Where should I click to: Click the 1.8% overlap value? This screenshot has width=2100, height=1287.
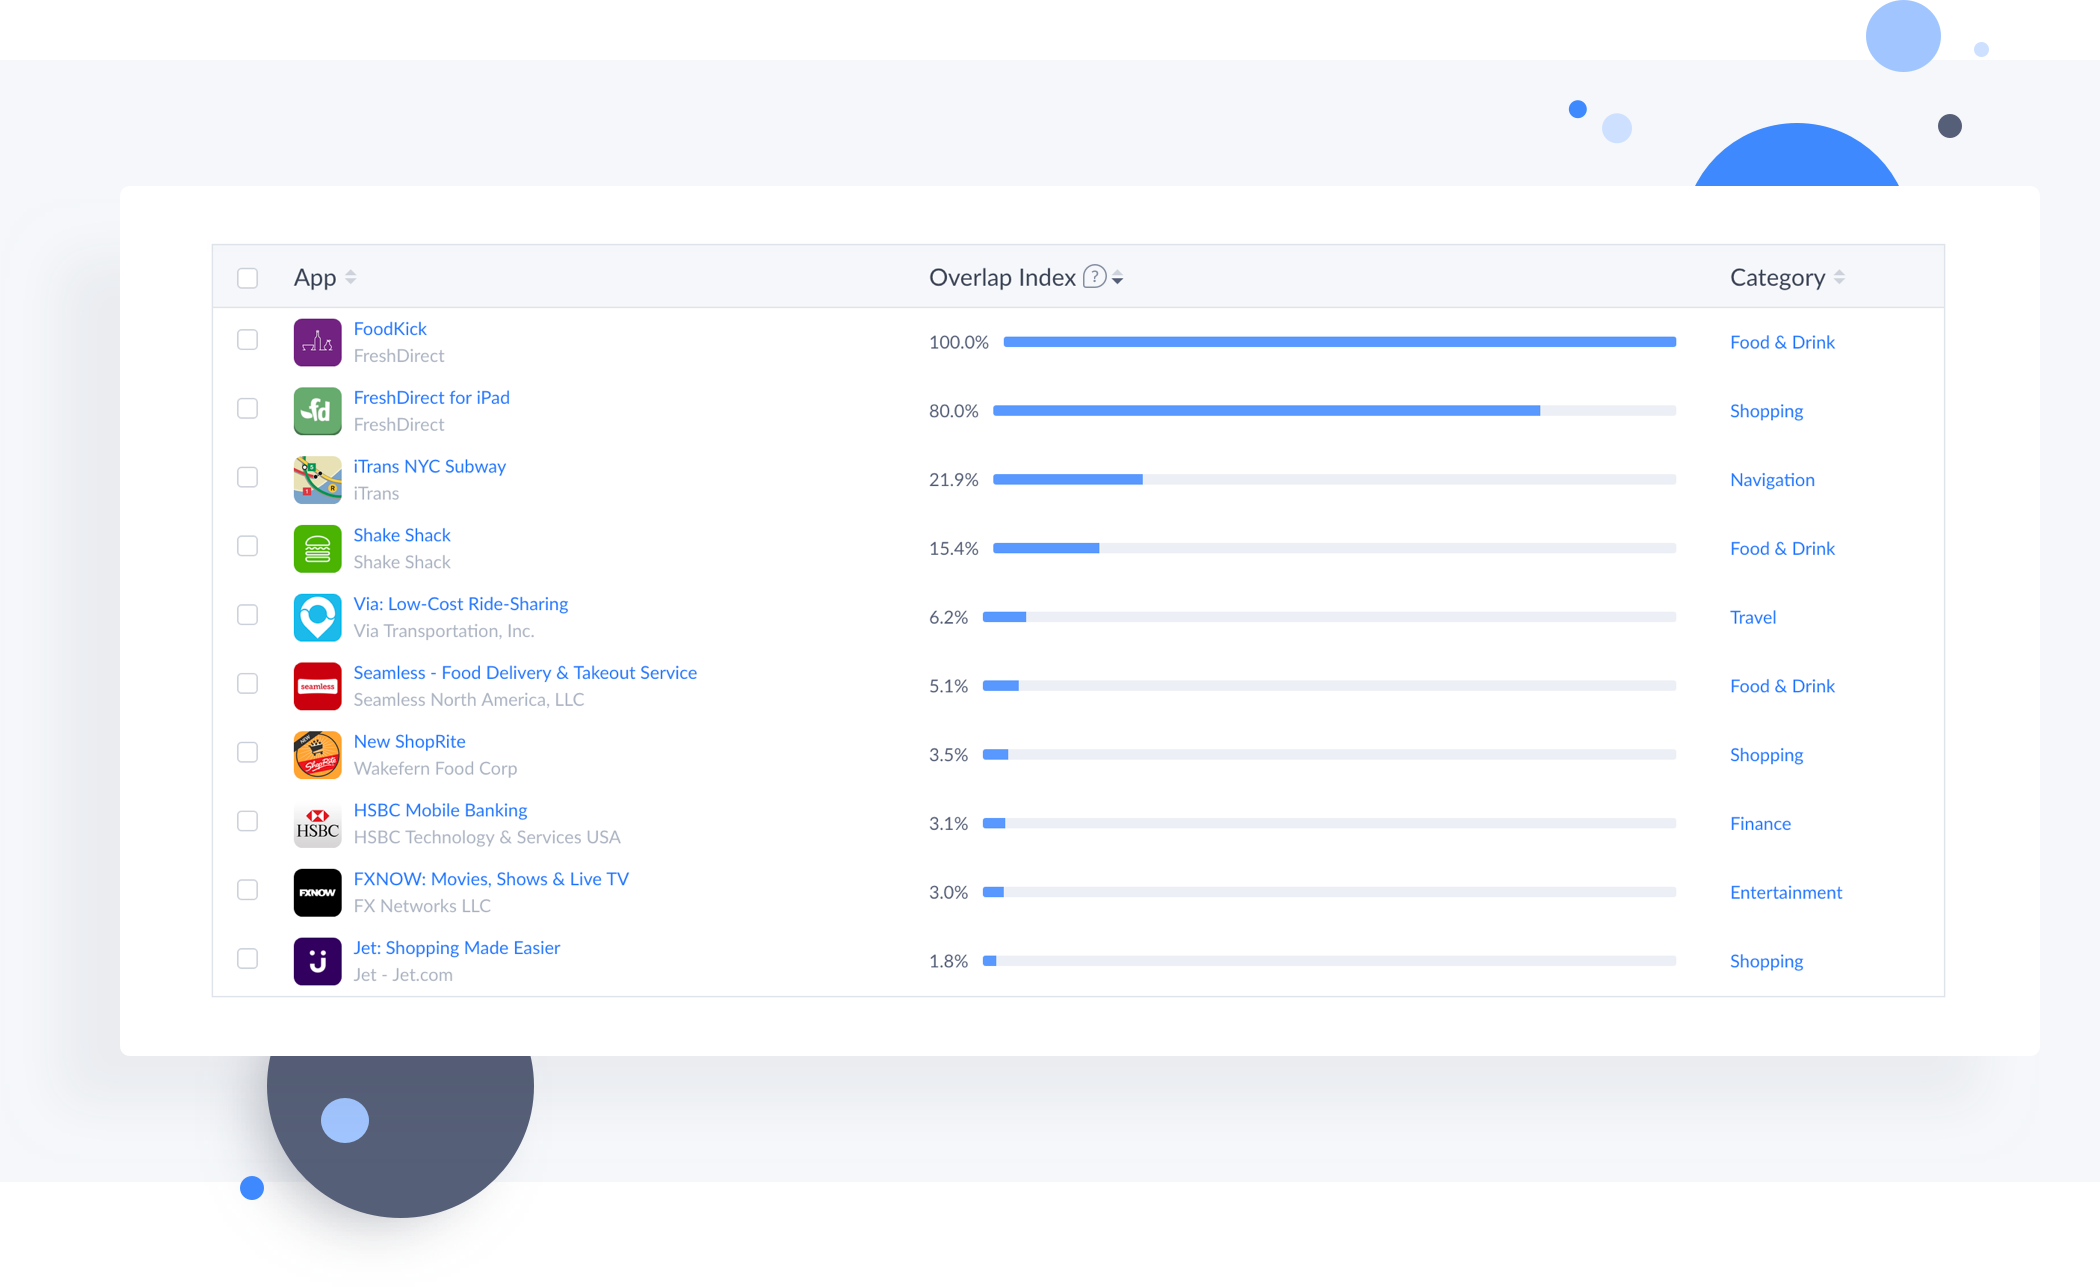pos(948,961)
